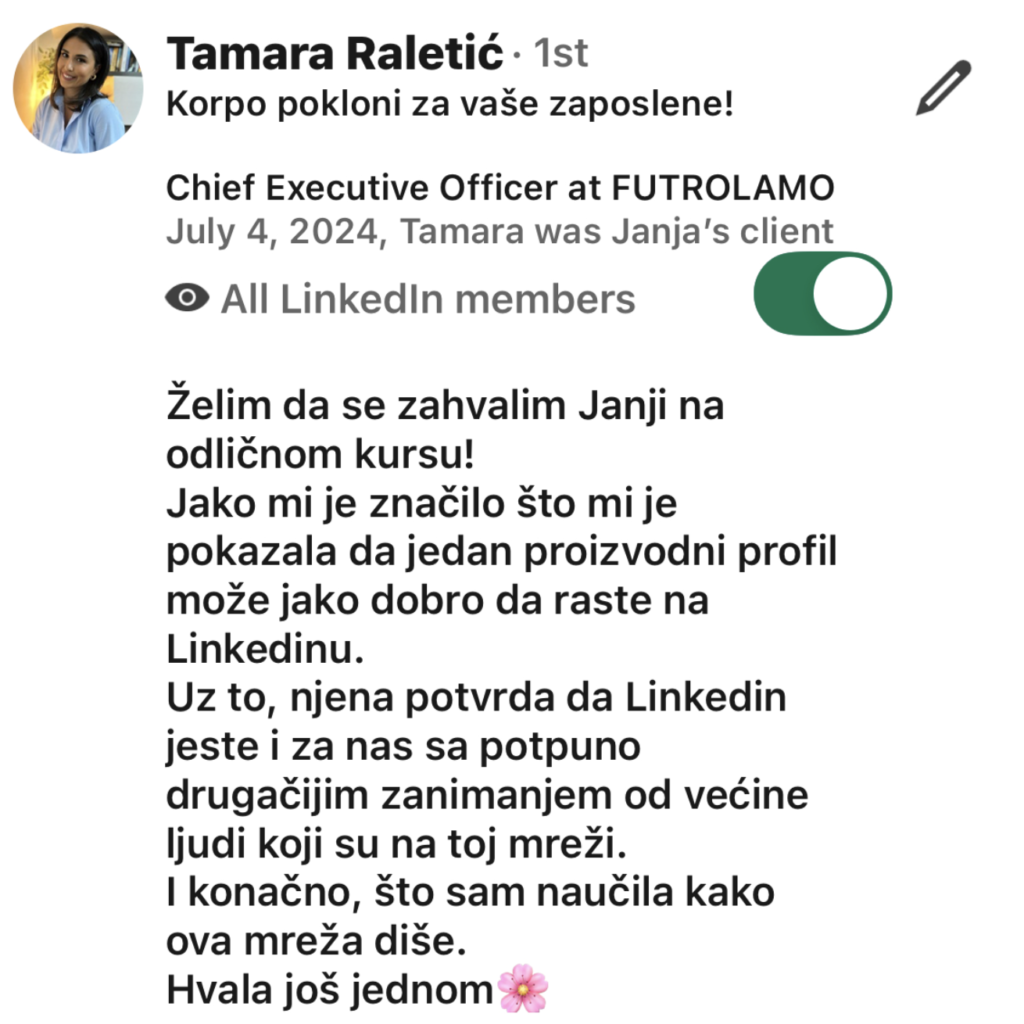Click the eye visibility icon
This screenshot has width=1024, height=1024.
point(187,298)
